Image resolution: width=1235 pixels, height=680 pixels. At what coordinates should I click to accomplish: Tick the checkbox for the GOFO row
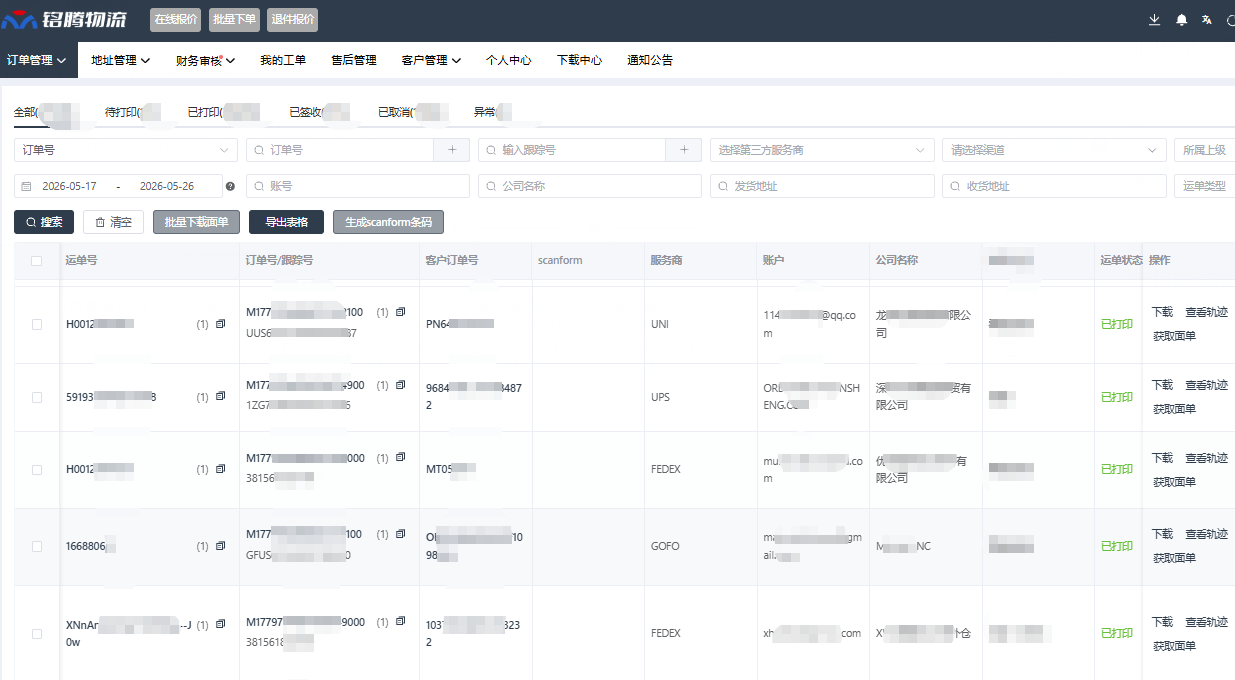[x=37, y=546]
